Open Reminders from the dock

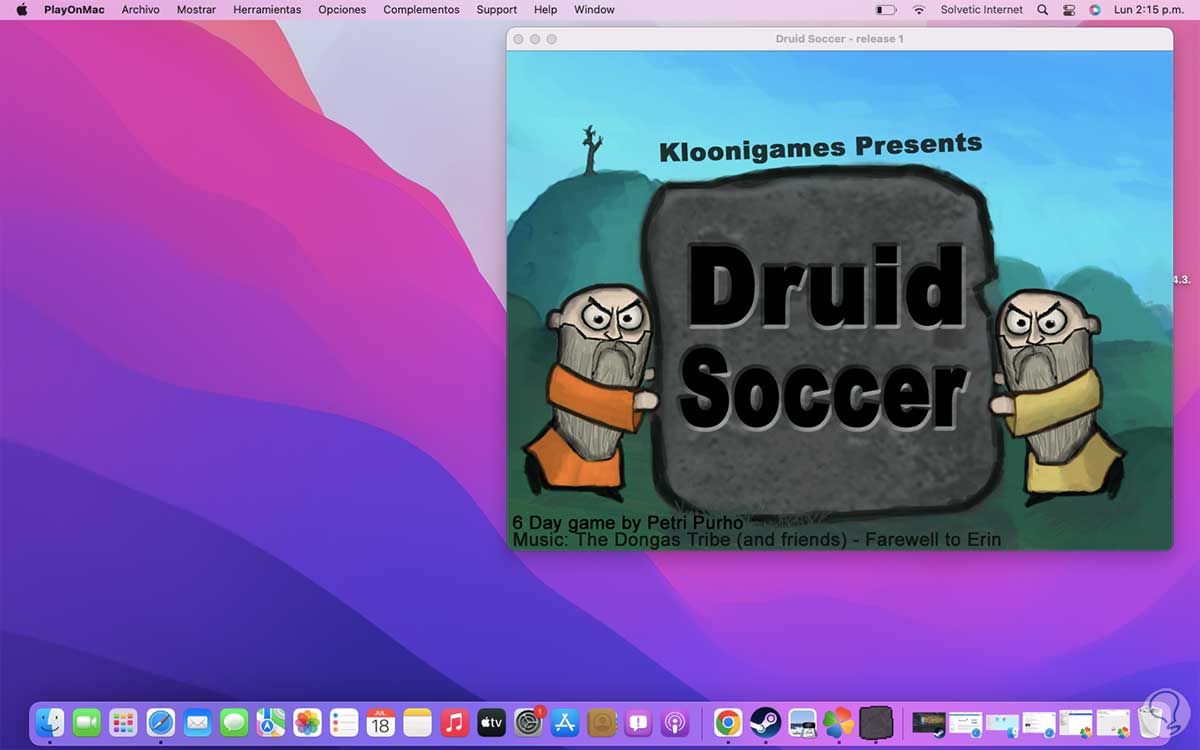pyautogui.click(x=344, y=722)
